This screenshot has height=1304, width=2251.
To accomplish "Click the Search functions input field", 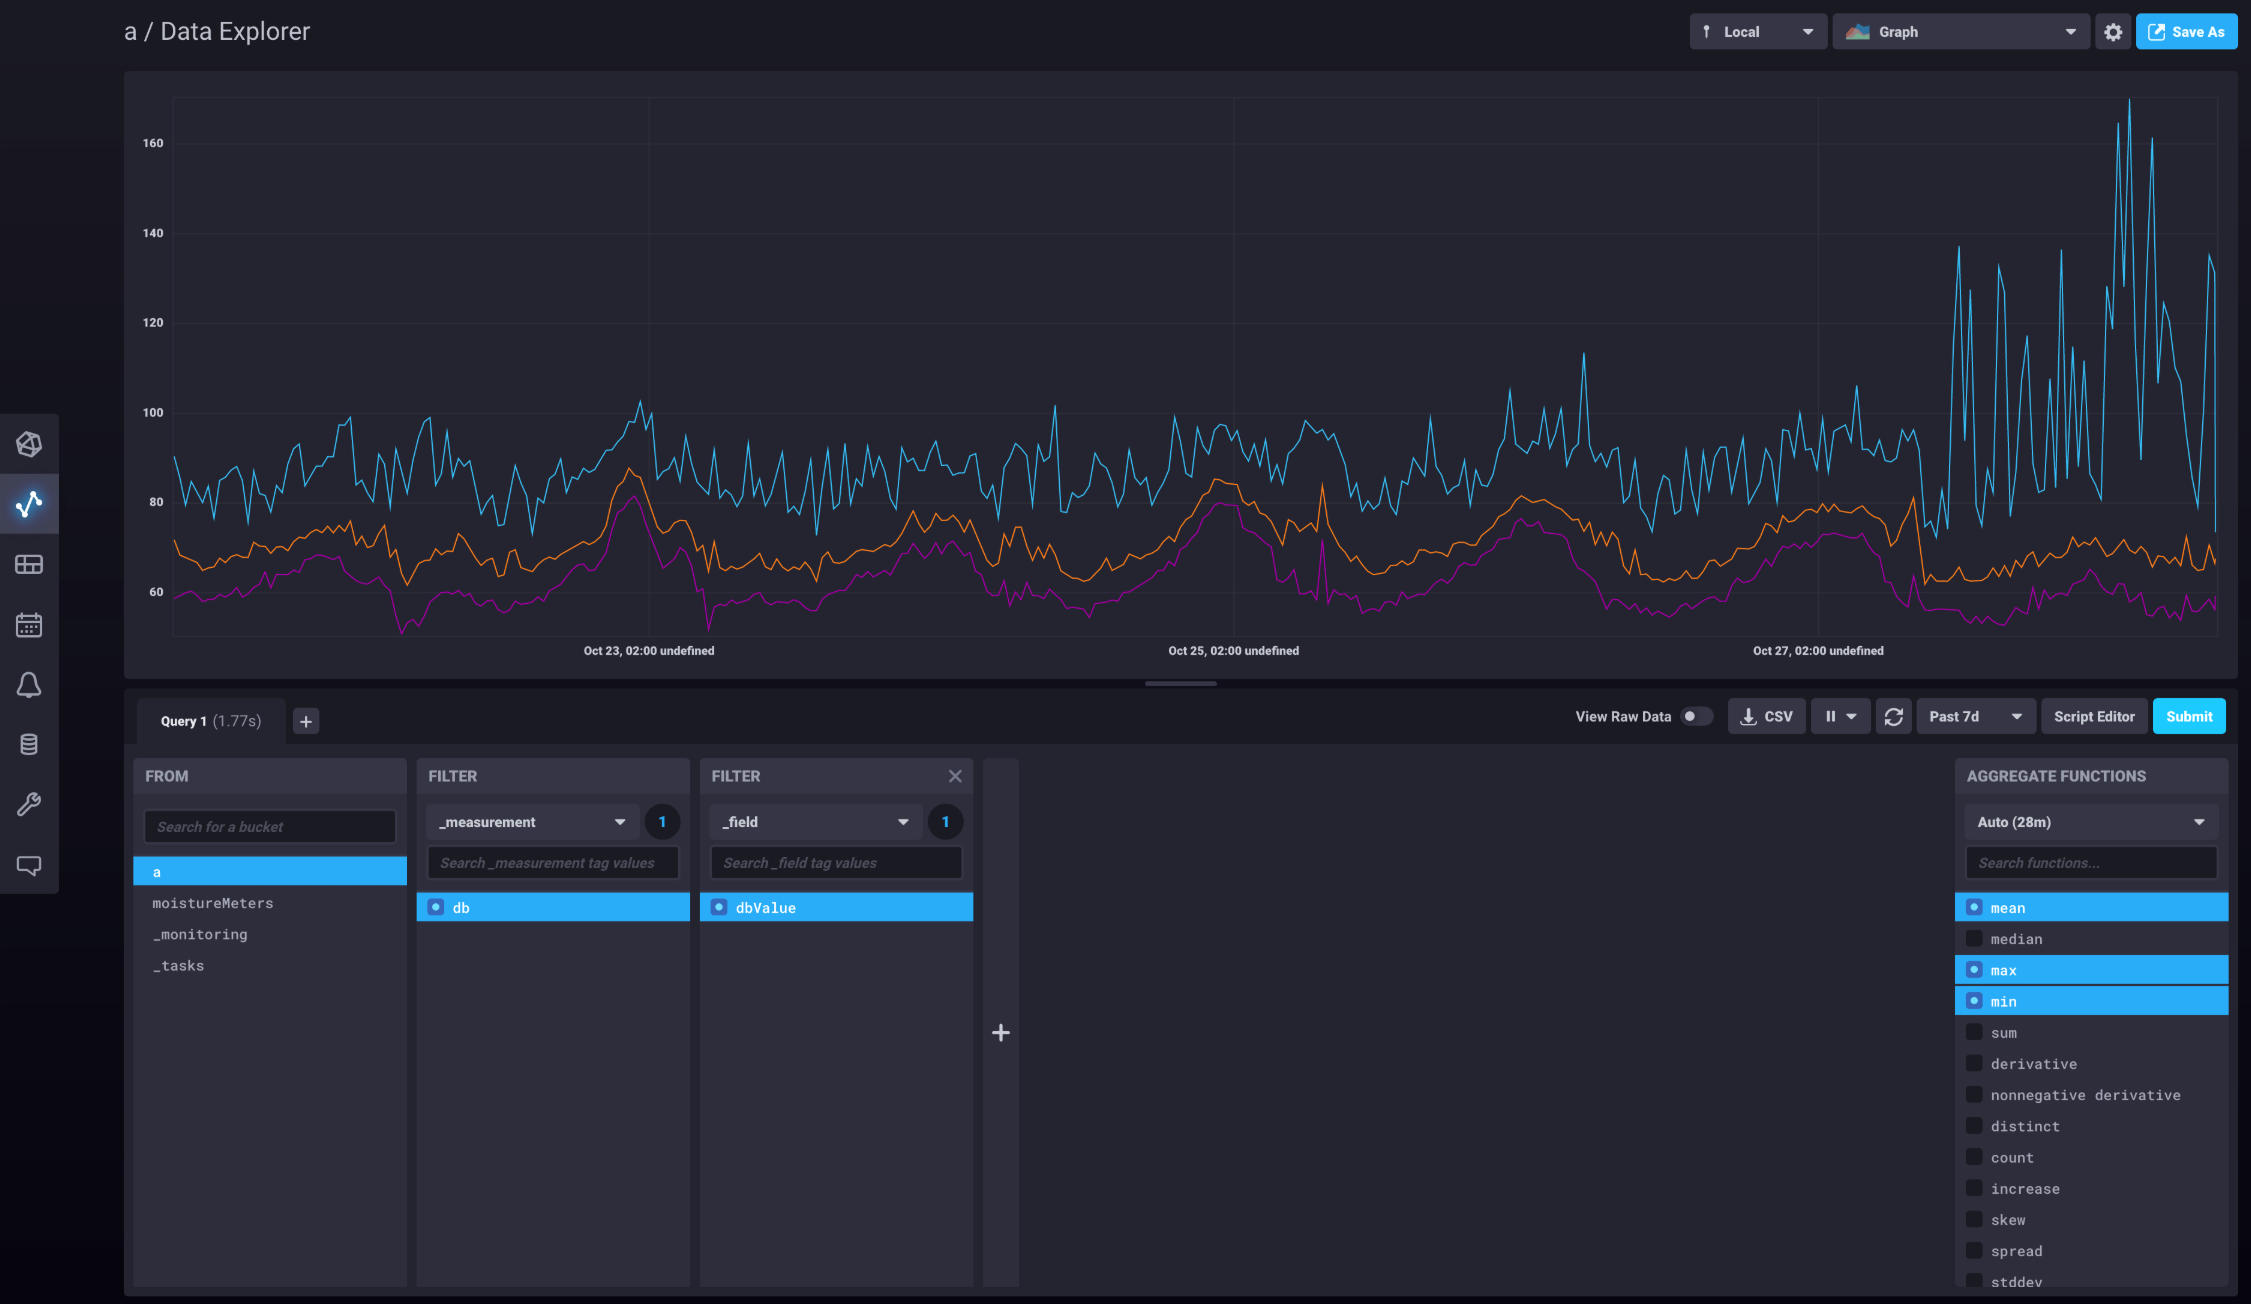I will [2090, 863].
